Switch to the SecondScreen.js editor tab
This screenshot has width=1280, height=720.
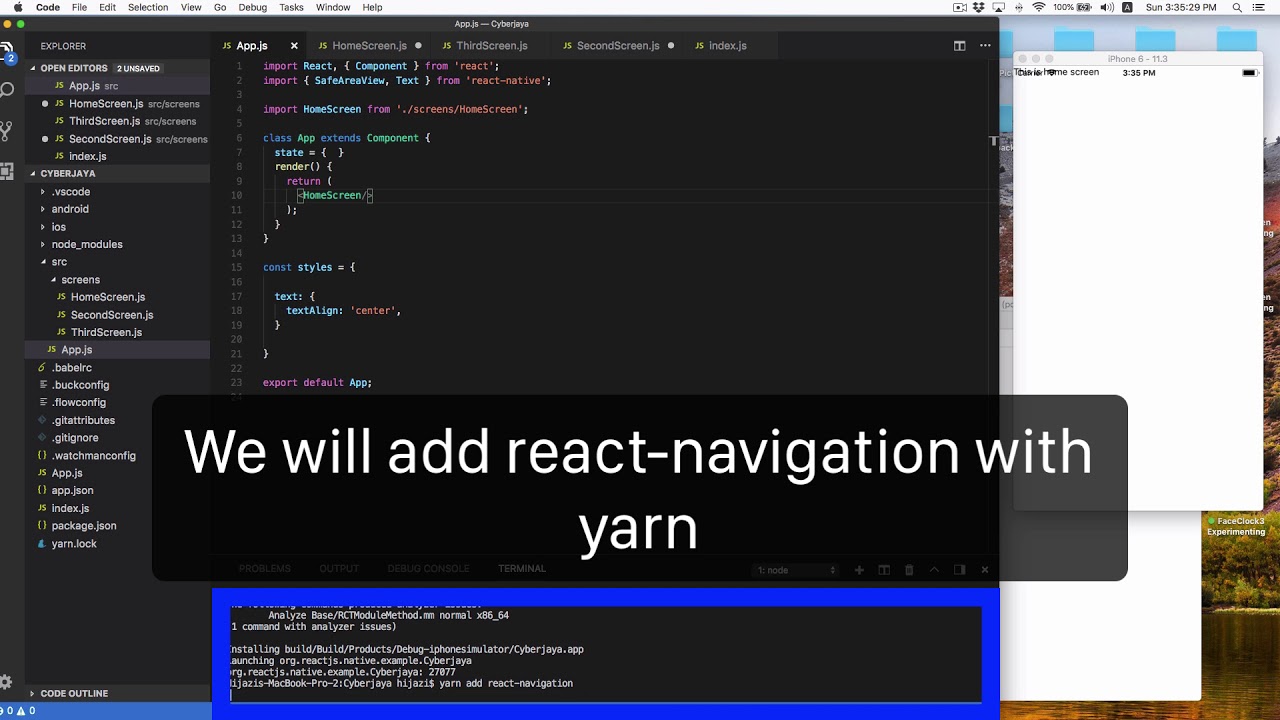point(618,46)
